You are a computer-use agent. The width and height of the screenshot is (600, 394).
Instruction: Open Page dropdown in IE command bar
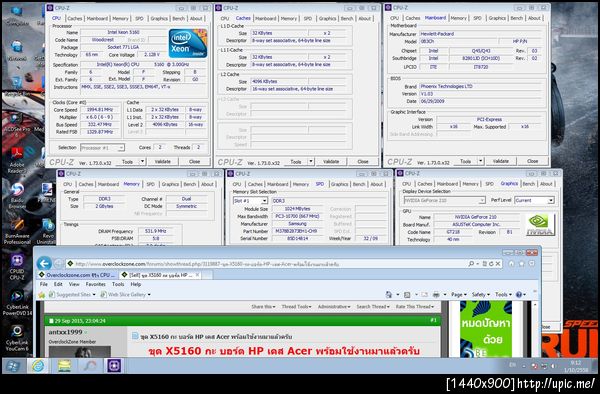coord(458,295)
